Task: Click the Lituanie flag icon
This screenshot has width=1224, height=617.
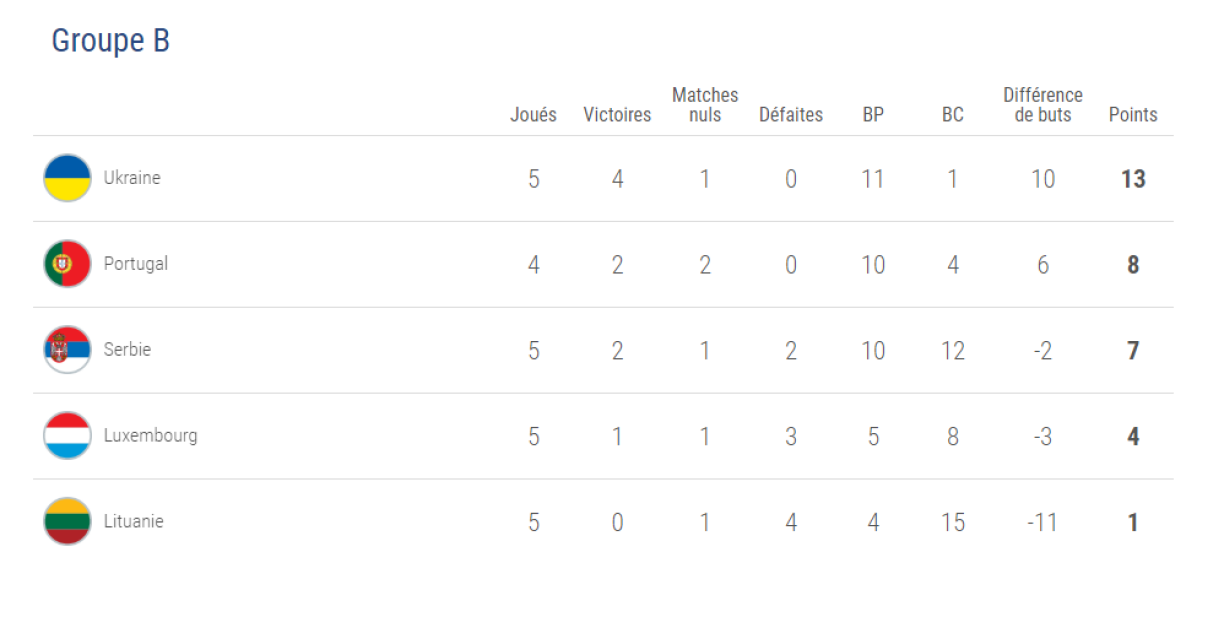Action: click(67, 522)
